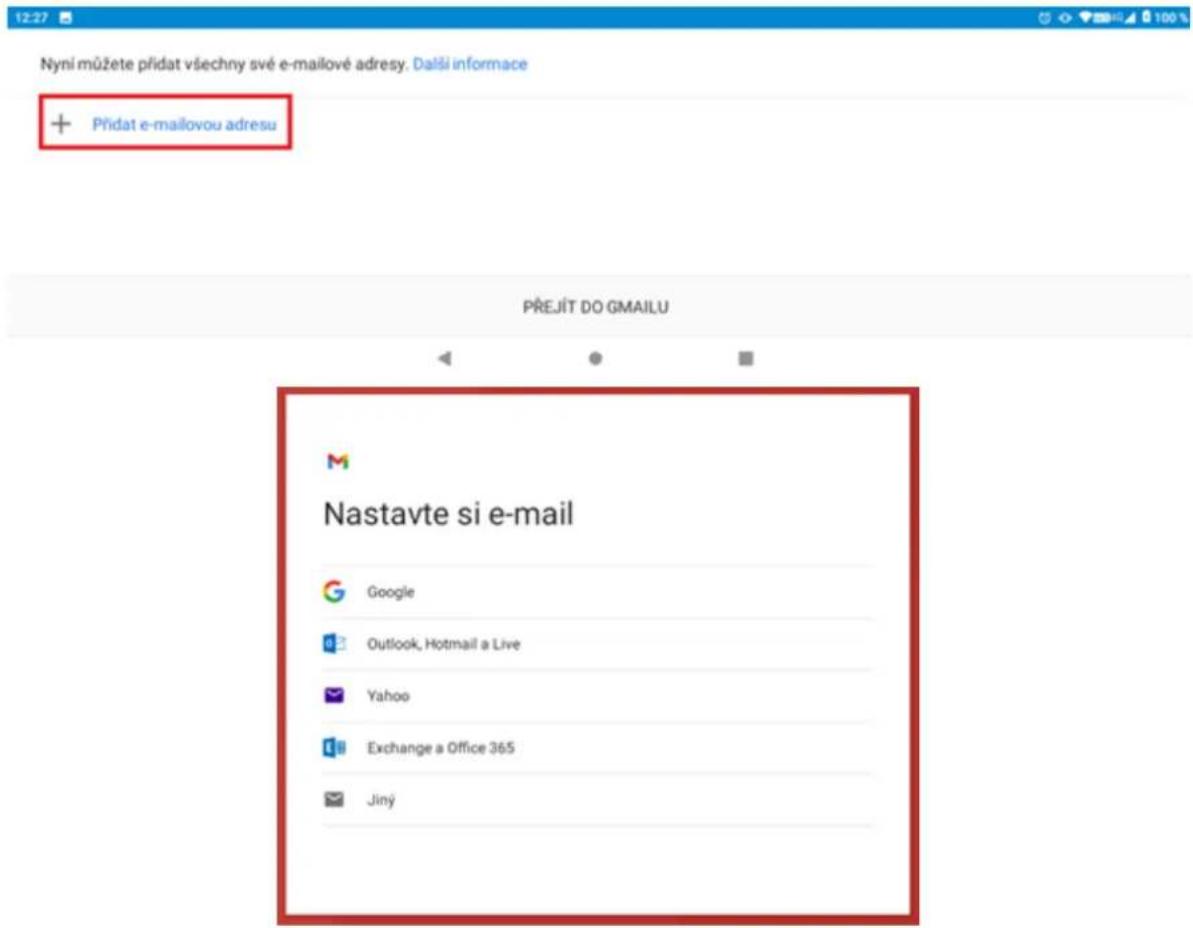Select the purple Yahoo mail icon
1193x928 pixels.
pyautogui.click(x=334, y=695)
